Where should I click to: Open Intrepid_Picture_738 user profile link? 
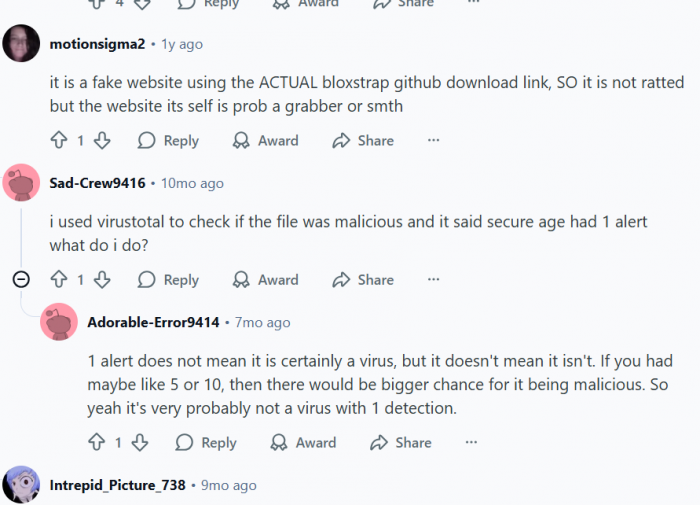[x=117, y=485]
